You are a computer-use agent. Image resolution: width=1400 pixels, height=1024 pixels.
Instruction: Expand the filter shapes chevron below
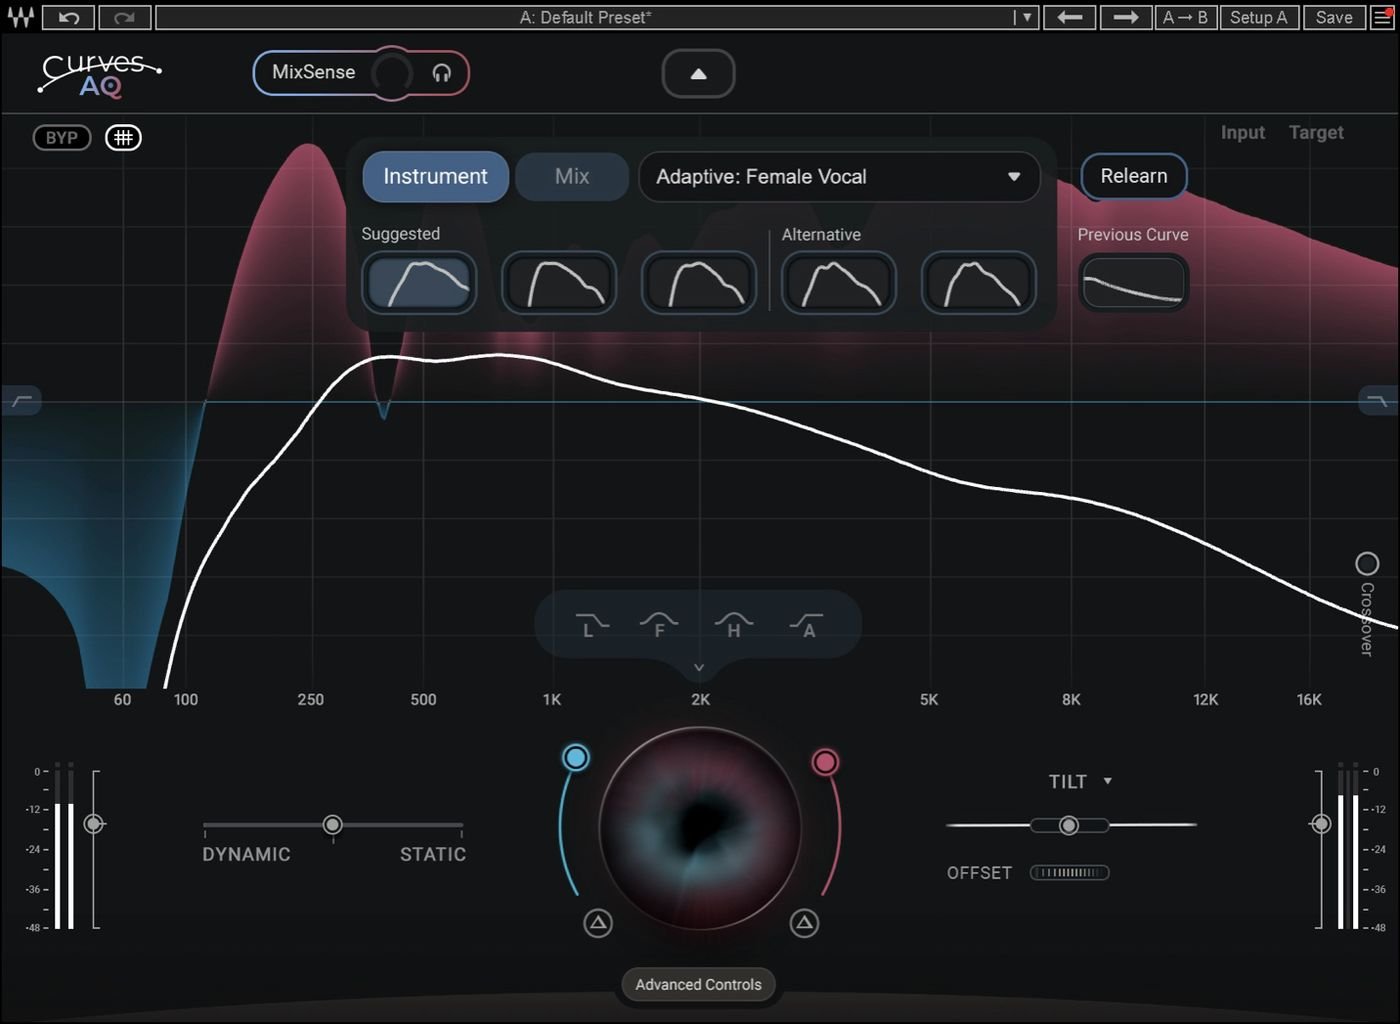click(x=699, y=667)
